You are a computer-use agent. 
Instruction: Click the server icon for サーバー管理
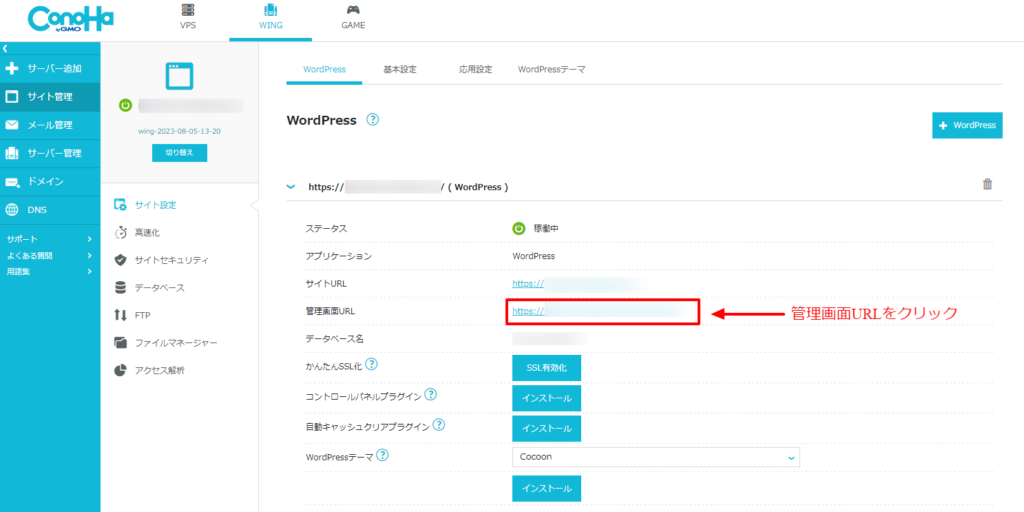[x=12, y=153]
